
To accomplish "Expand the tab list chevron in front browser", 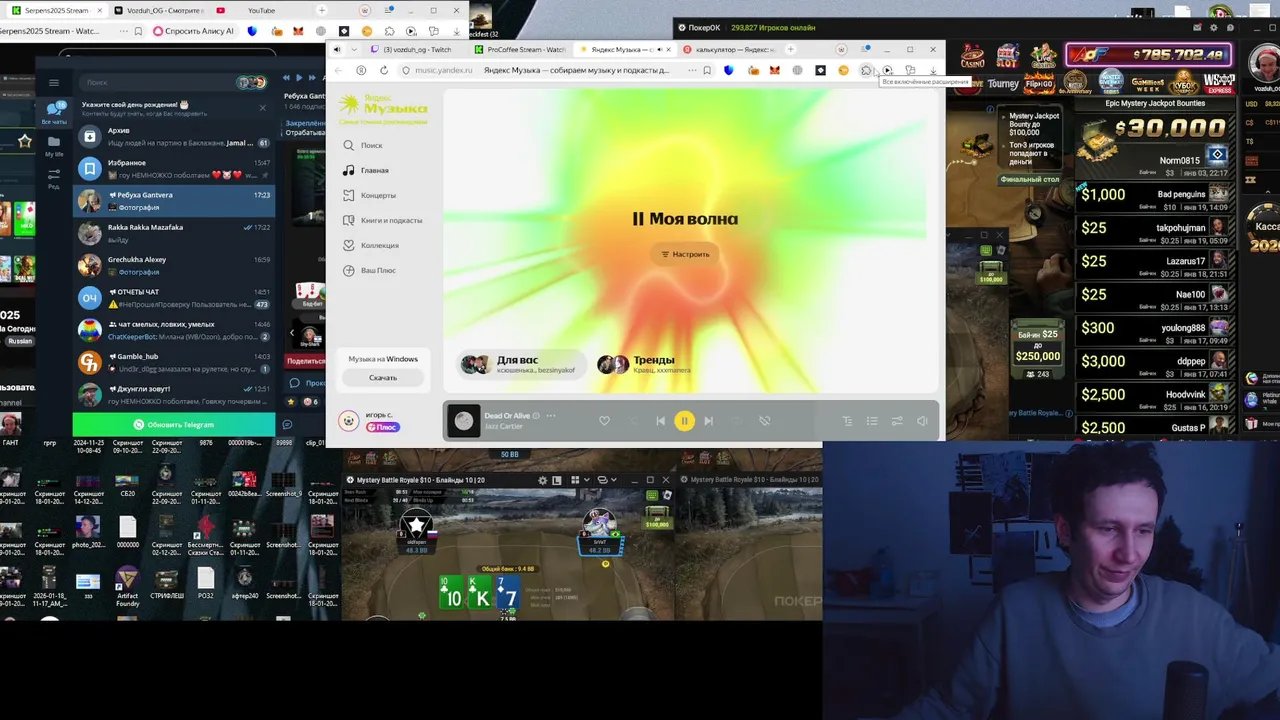I will tap(352, 49).
